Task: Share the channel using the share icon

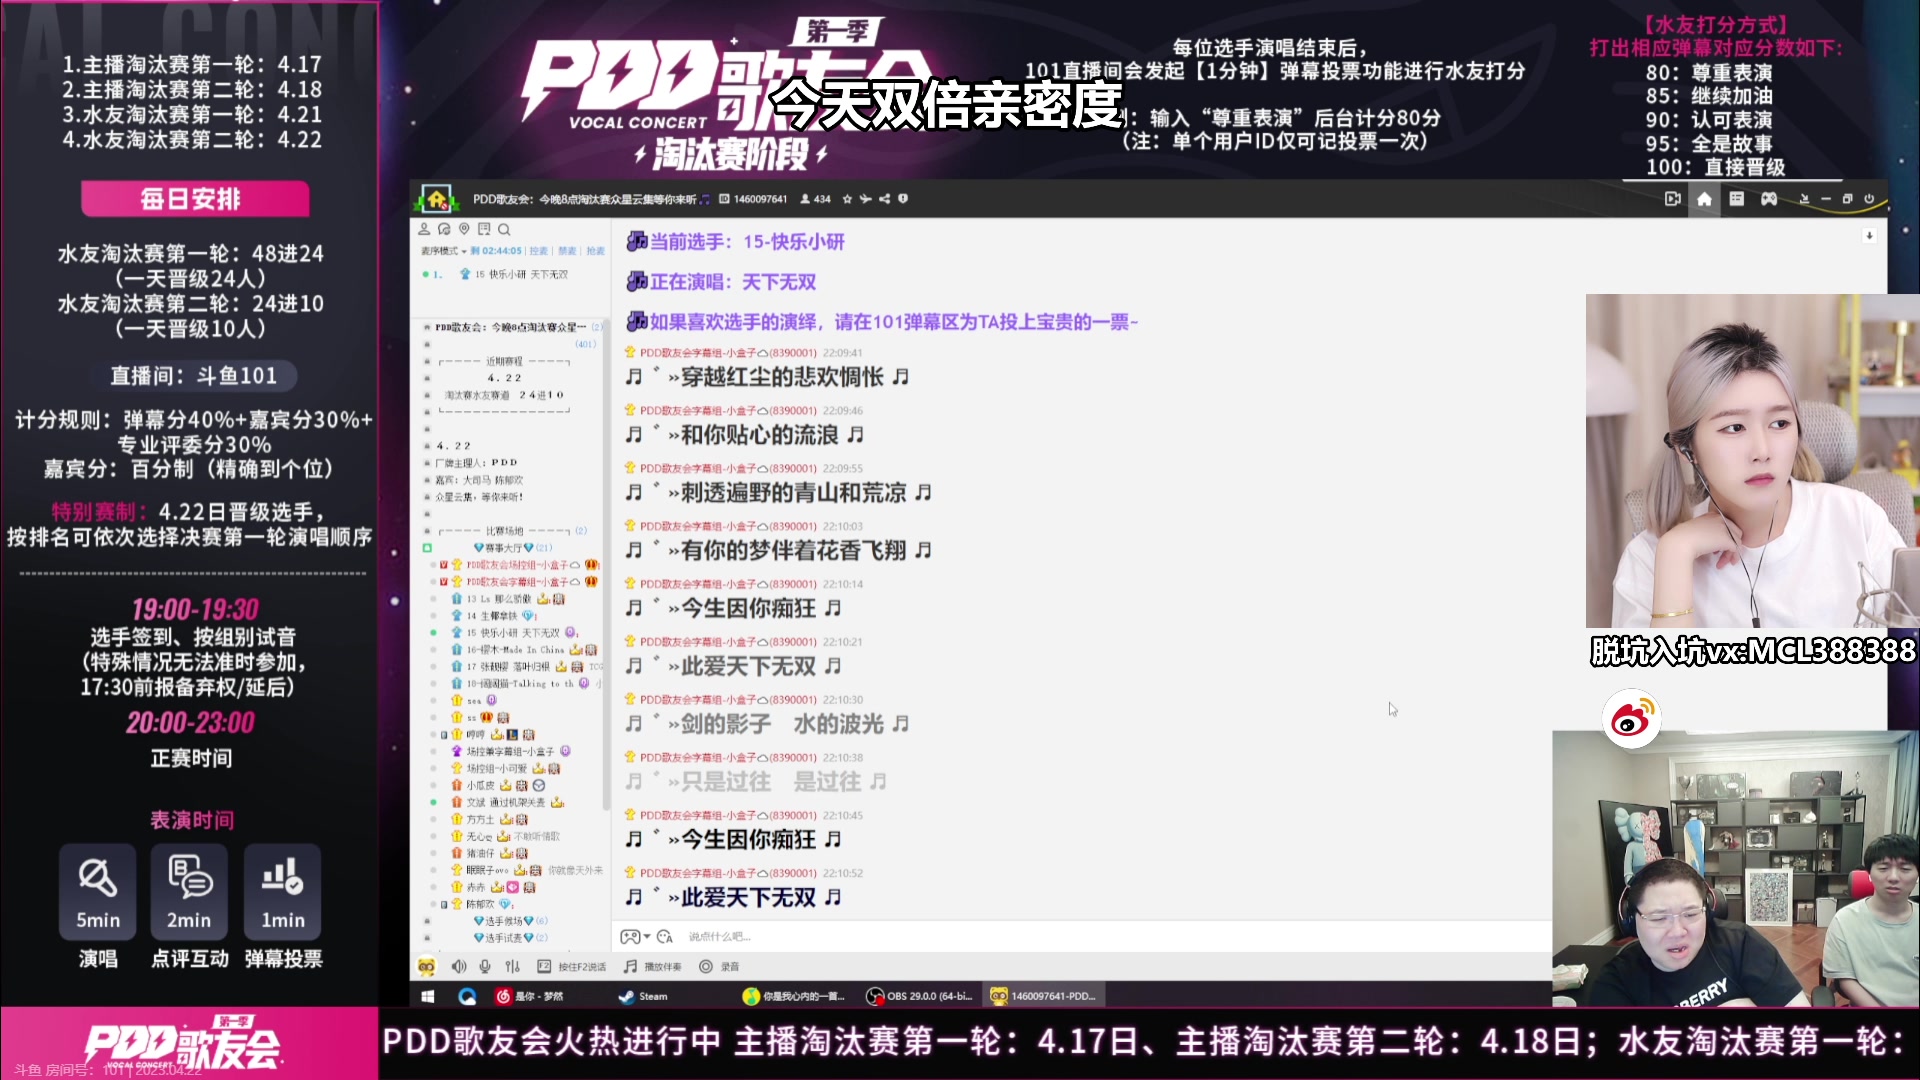Action: [884, 199]
